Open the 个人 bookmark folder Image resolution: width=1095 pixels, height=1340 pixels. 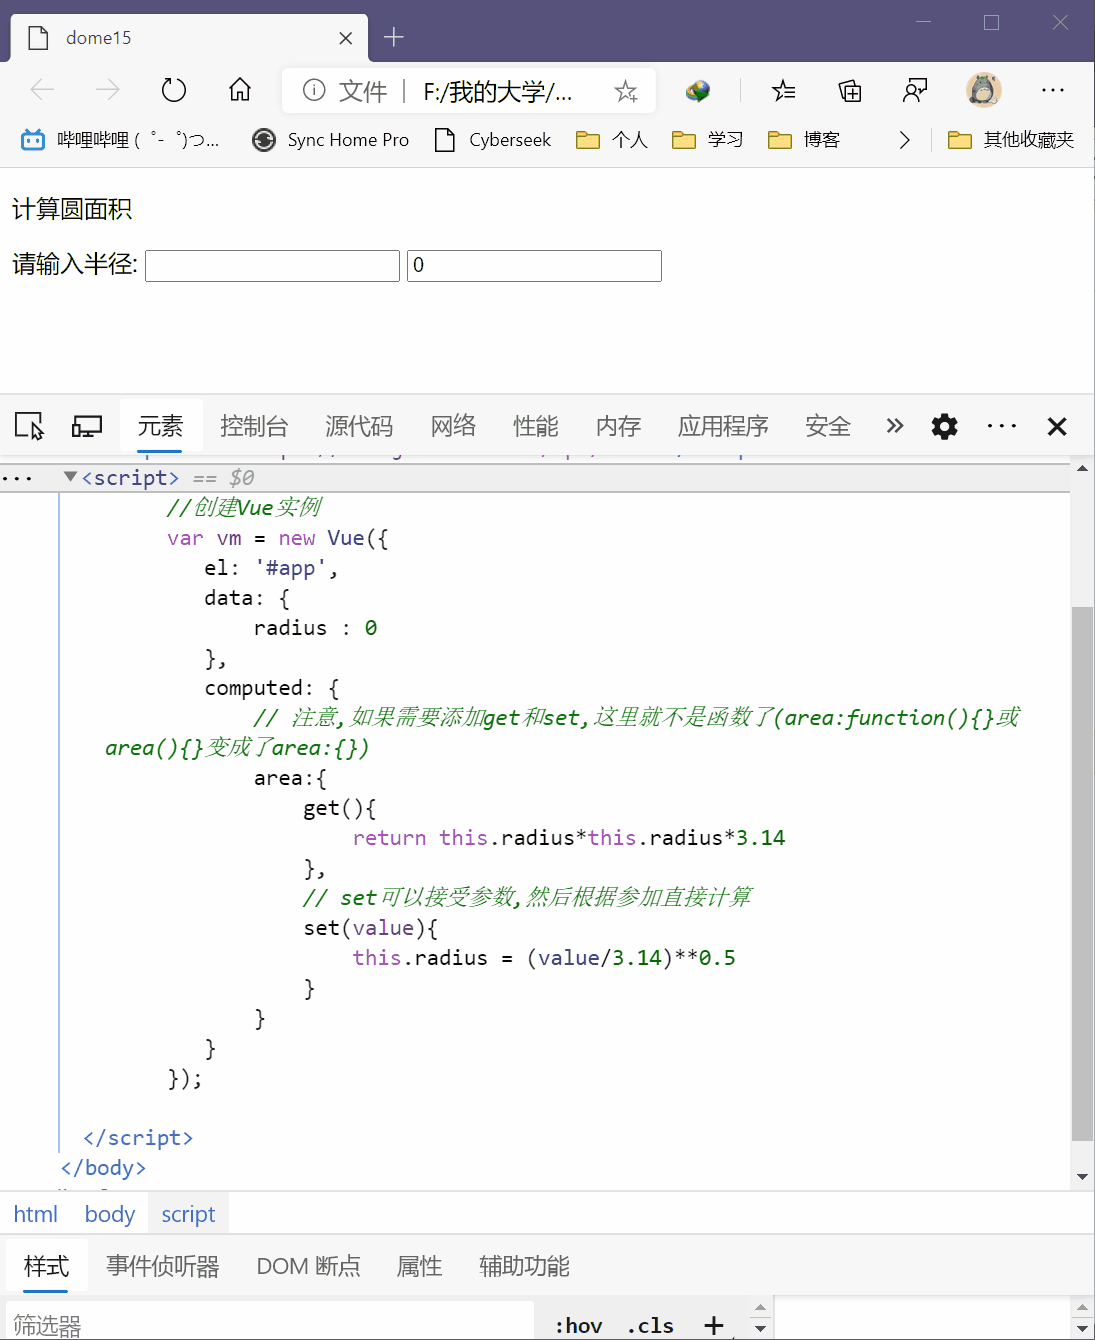tap(612, 140)
